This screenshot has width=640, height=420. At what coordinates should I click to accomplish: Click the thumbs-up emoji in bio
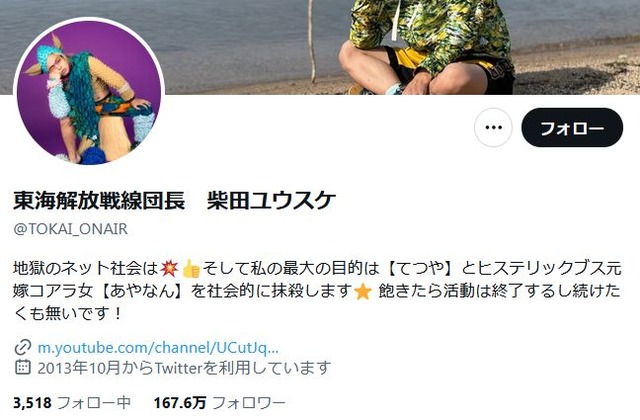pos(191,269)
